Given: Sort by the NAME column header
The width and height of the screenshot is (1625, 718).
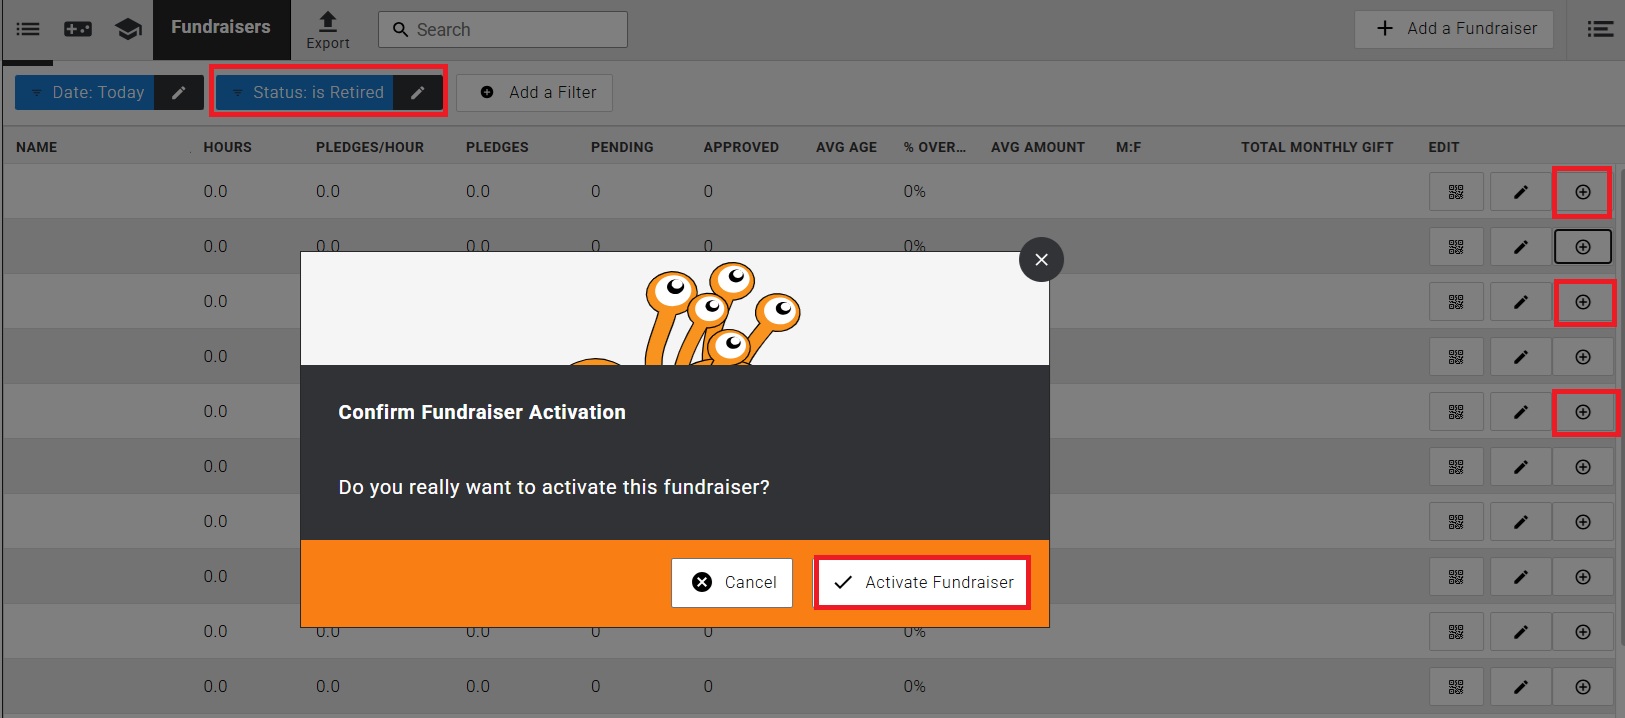Looking at the screenshot, I should (x=37, y=147).
